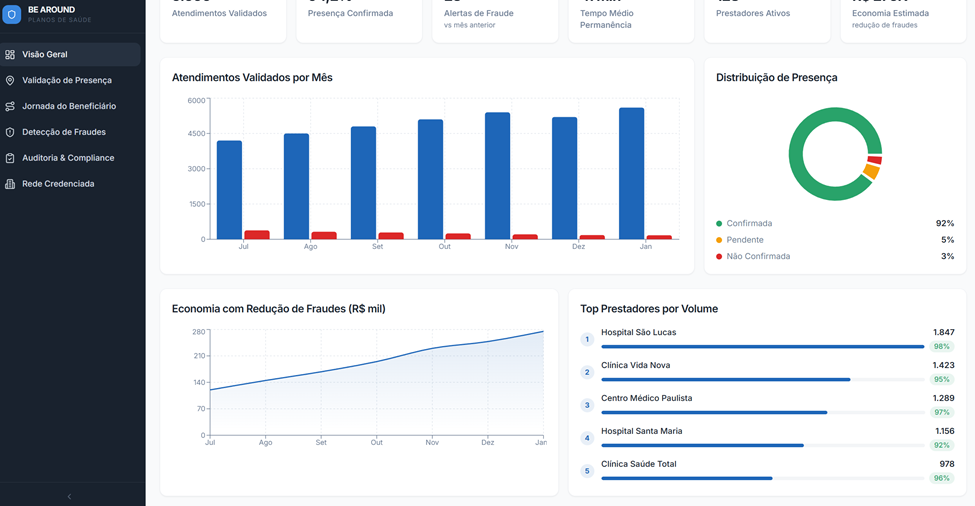Image resolution: width=975 pixels, height=506 pixels.
Task: Click rank 2 badge for Clínica Vida Nova
Action: [x=587, y=372]
